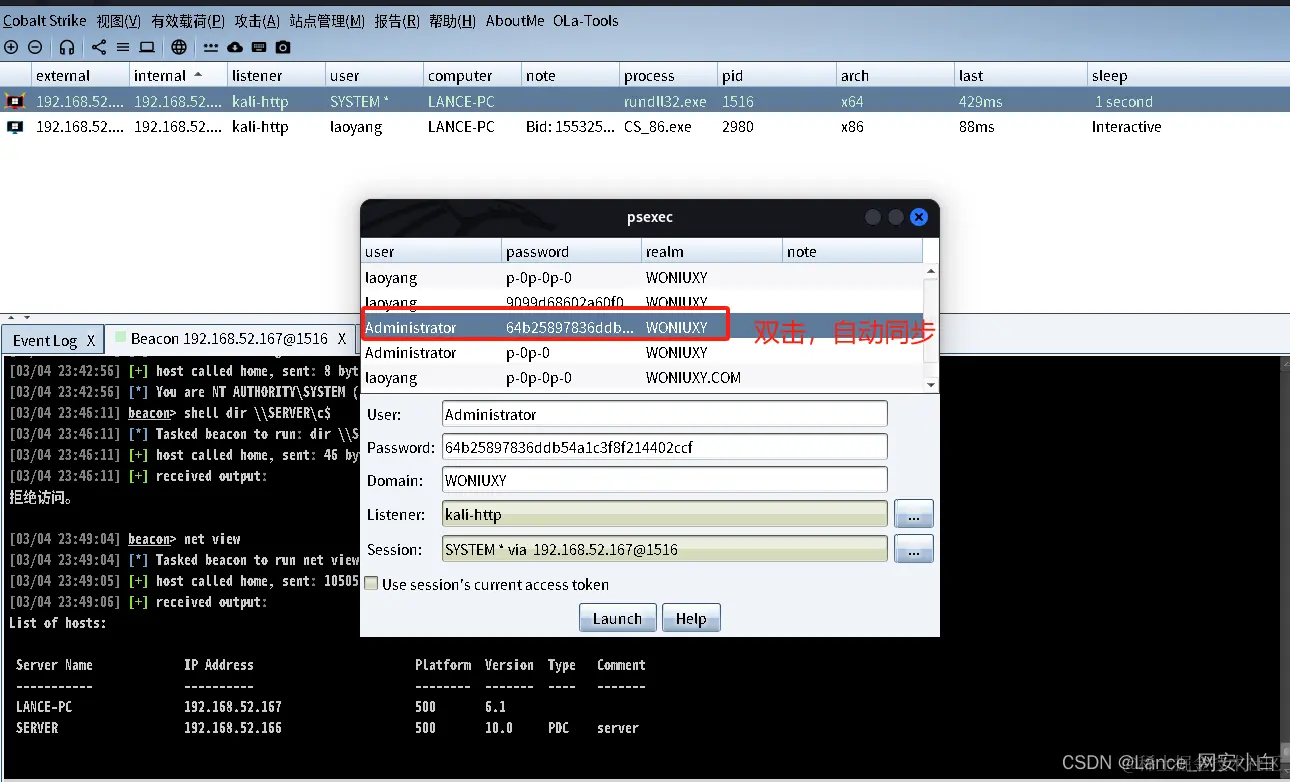The width and height of the screenshot is (1290, 782).
Task: Sort credentials by realm column header
Action: pyautogui.click(x=712, y=251)
